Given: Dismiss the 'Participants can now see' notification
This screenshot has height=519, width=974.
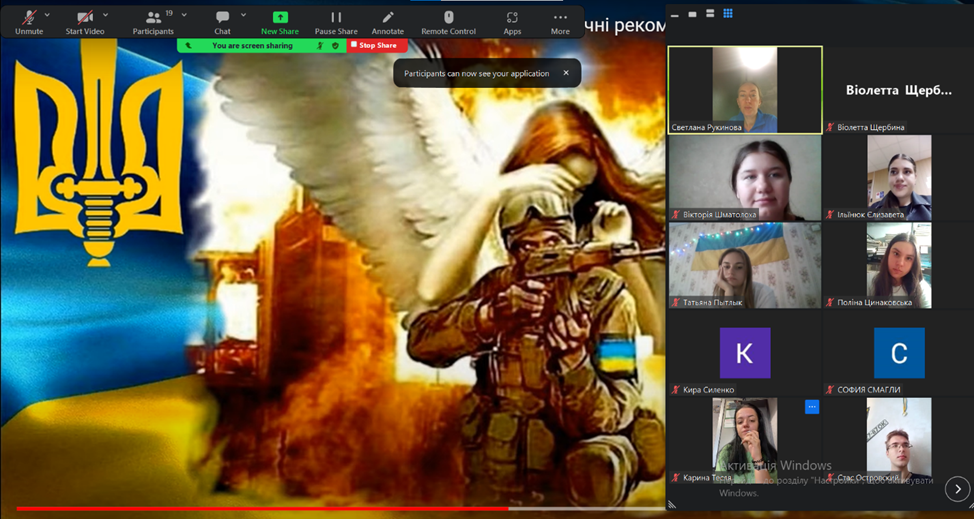Looking at the screenshot, I should click(x=566, y=73).
